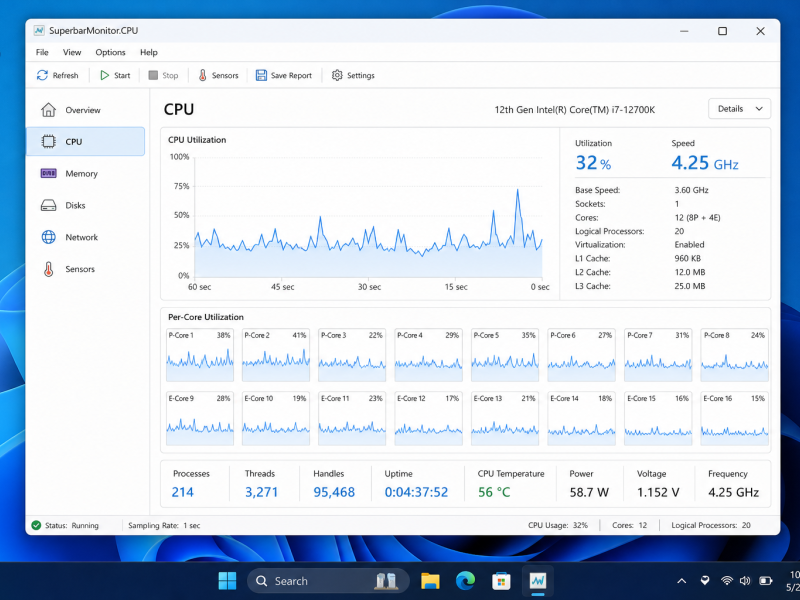The width and height of the screenshot is (800, 600).
Task: Launch Microsoft Edge from the taskbar
Action: (x=465, y=581)
